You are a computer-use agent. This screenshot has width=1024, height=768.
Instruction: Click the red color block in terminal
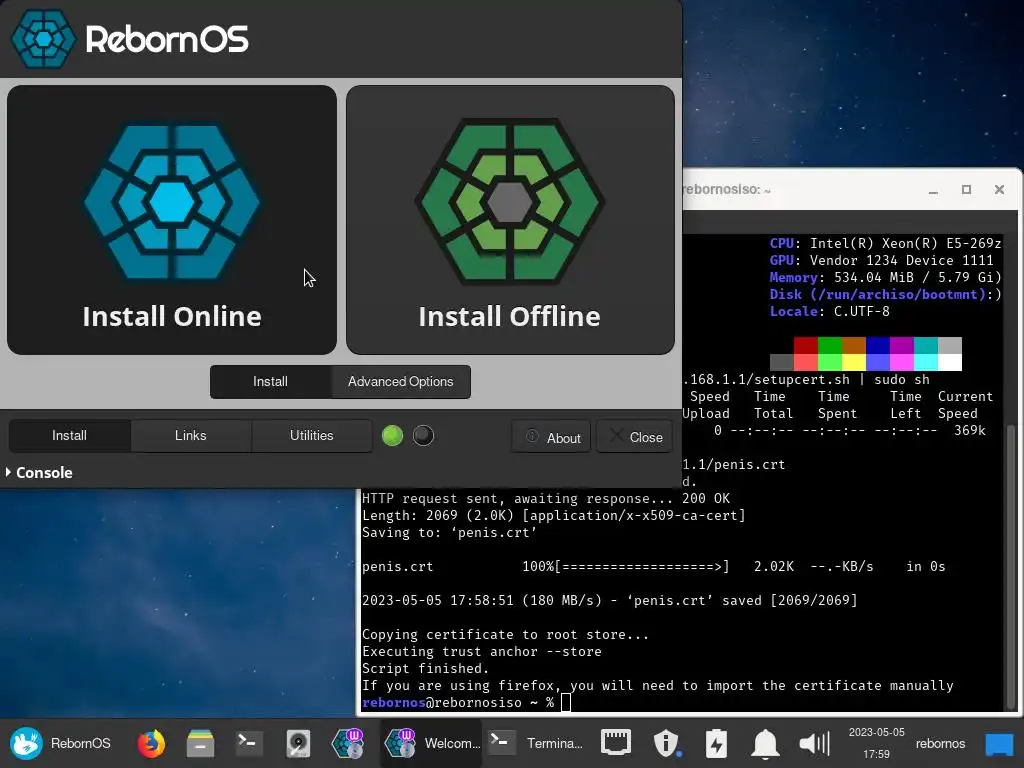coord(806,345)
